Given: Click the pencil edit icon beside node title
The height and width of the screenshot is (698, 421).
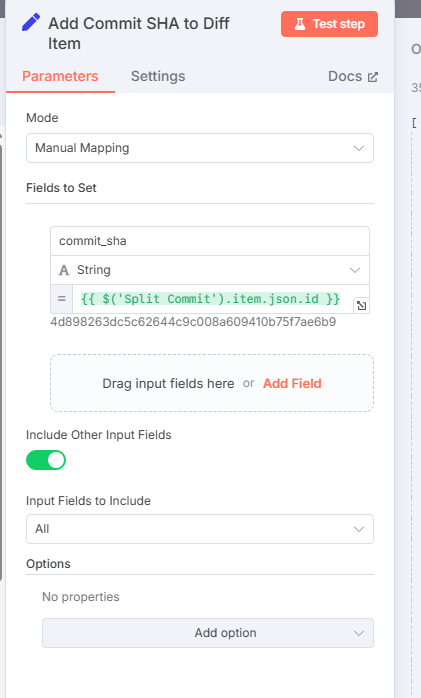Looking at the screenshot, I should (31, 22).
